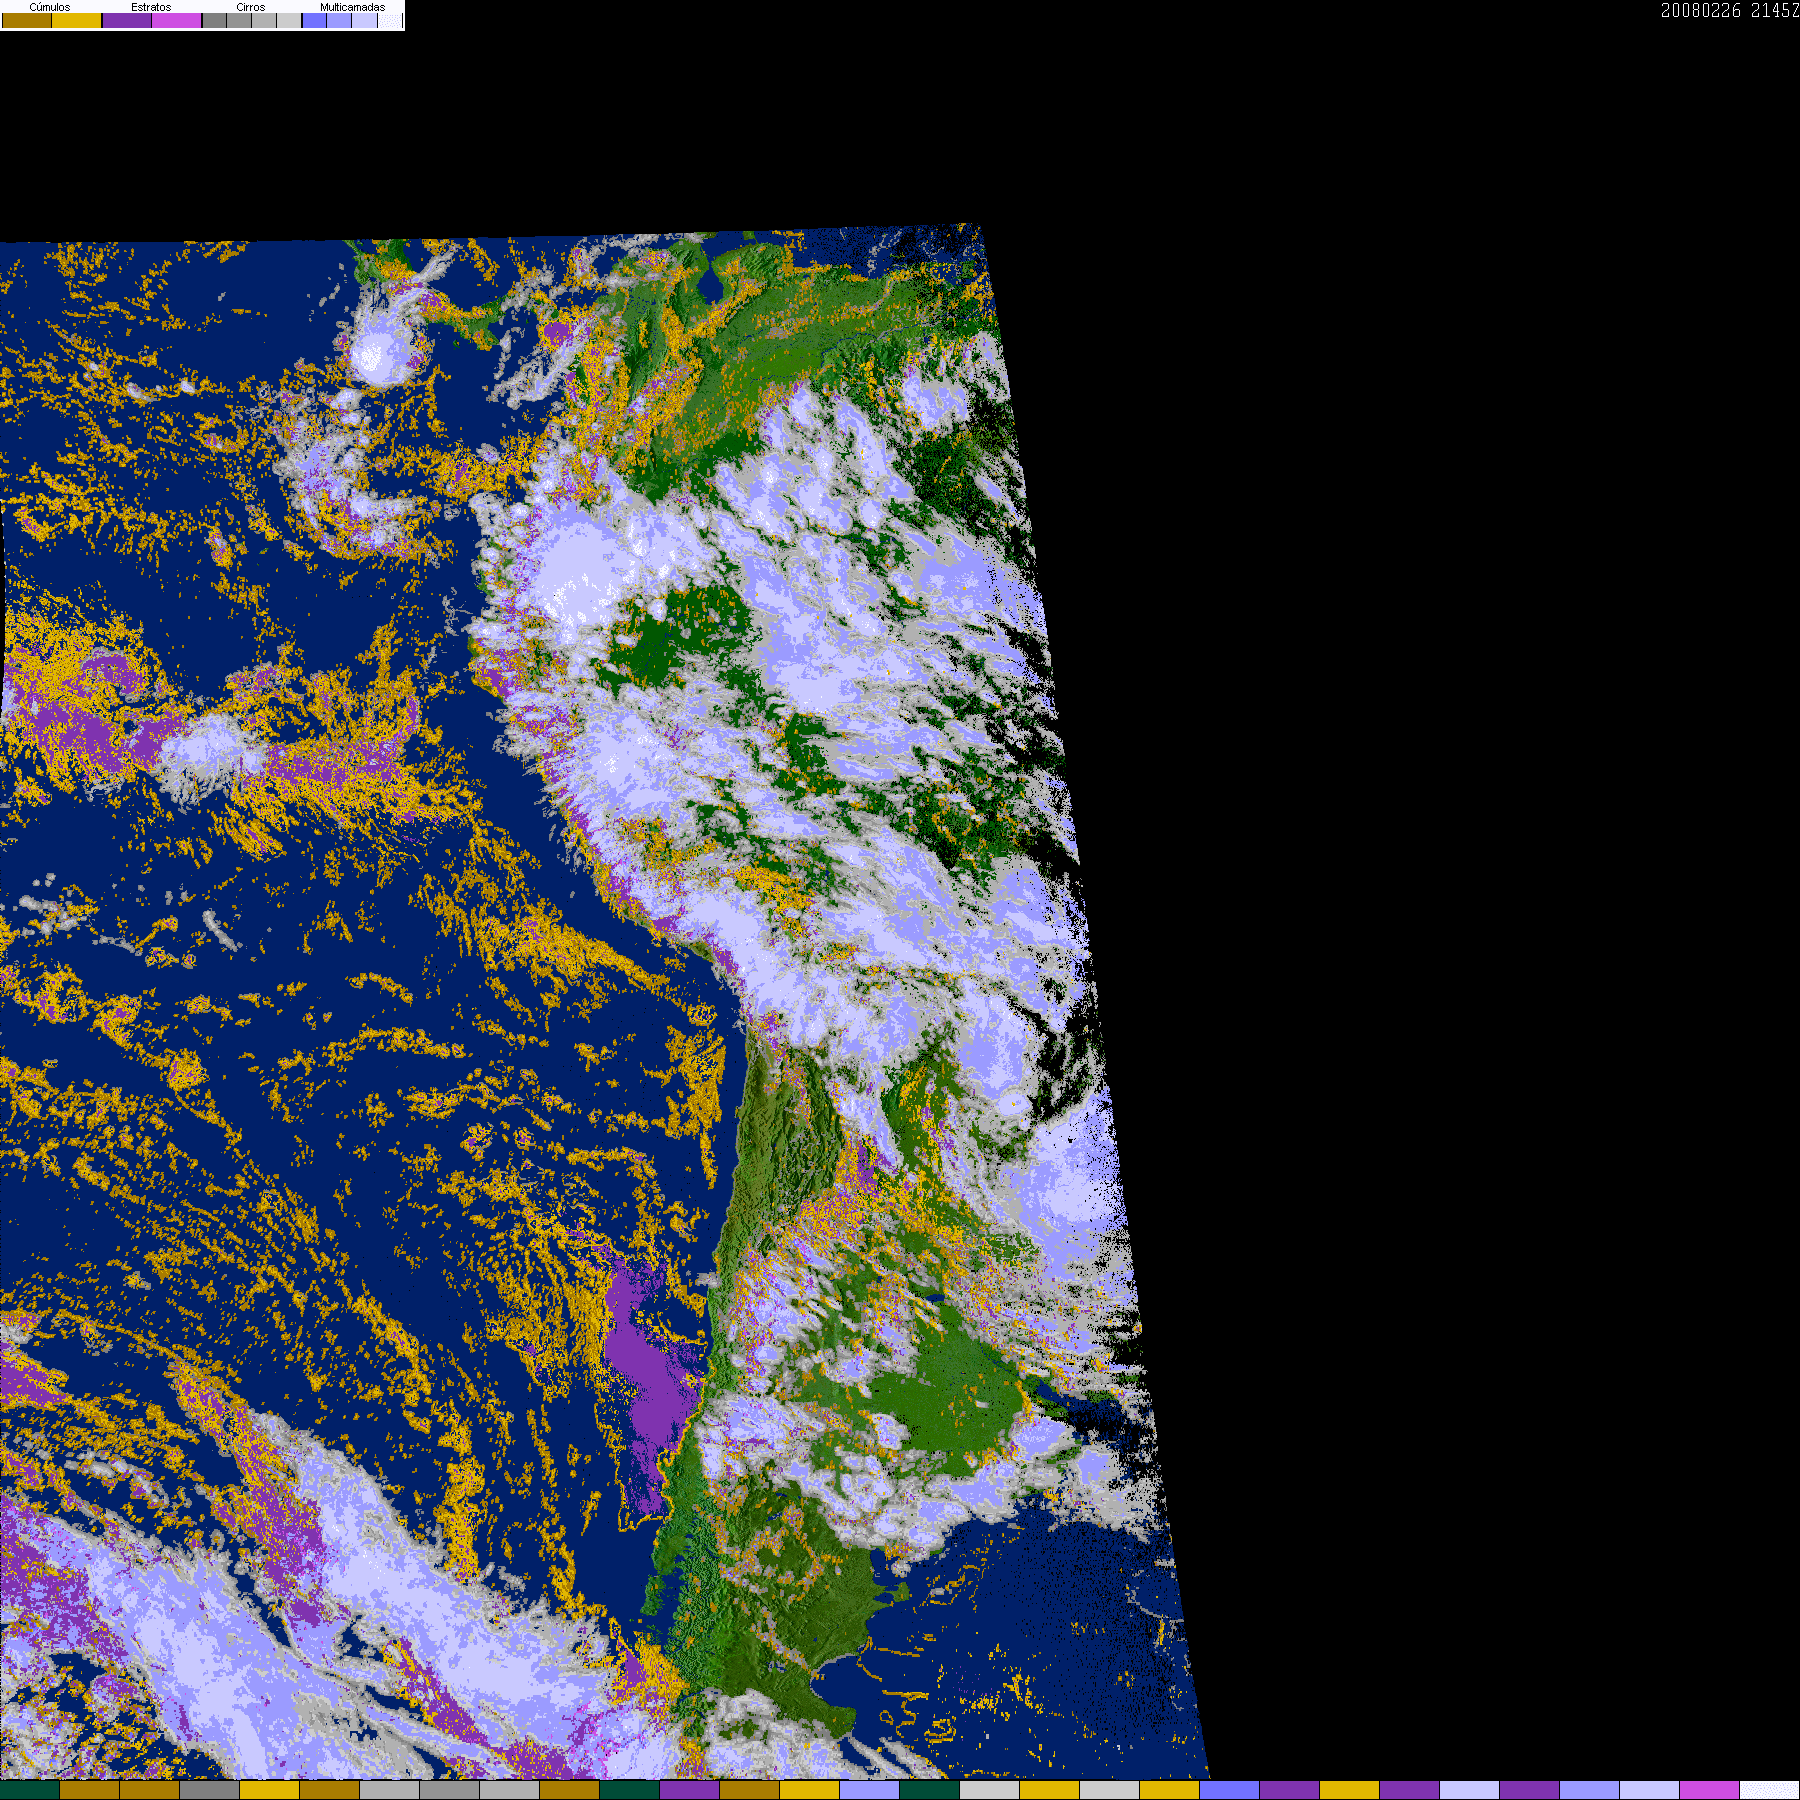Click the lightest gray Cirros legend swatch
The height and width of the screenshot is (1800, 1800).
[x=289, y=20]
